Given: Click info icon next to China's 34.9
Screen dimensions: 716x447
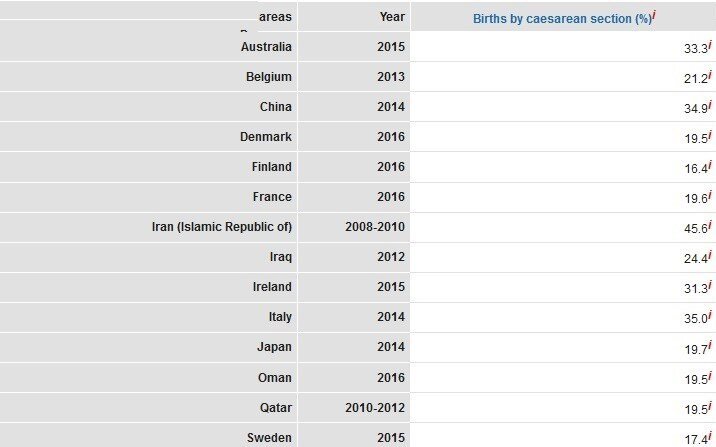Looking at the screenshot, I should tap(710, 104).
